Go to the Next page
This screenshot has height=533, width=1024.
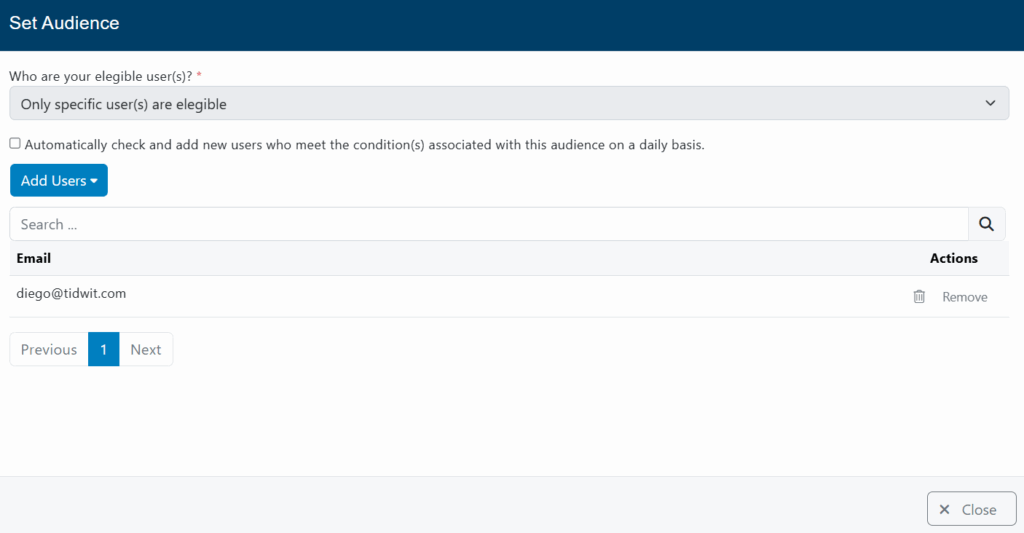(x=146, y=349)
